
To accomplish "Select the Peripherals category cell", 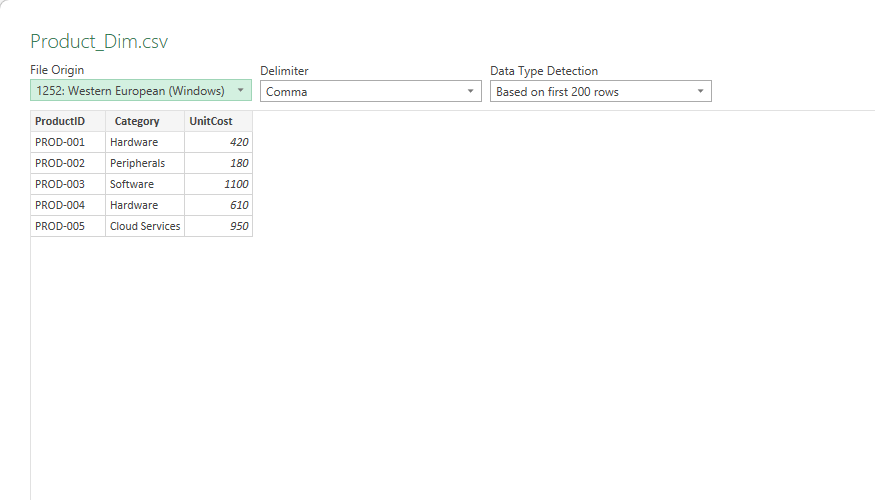I will pyautogui.click(x=145, y=164).
